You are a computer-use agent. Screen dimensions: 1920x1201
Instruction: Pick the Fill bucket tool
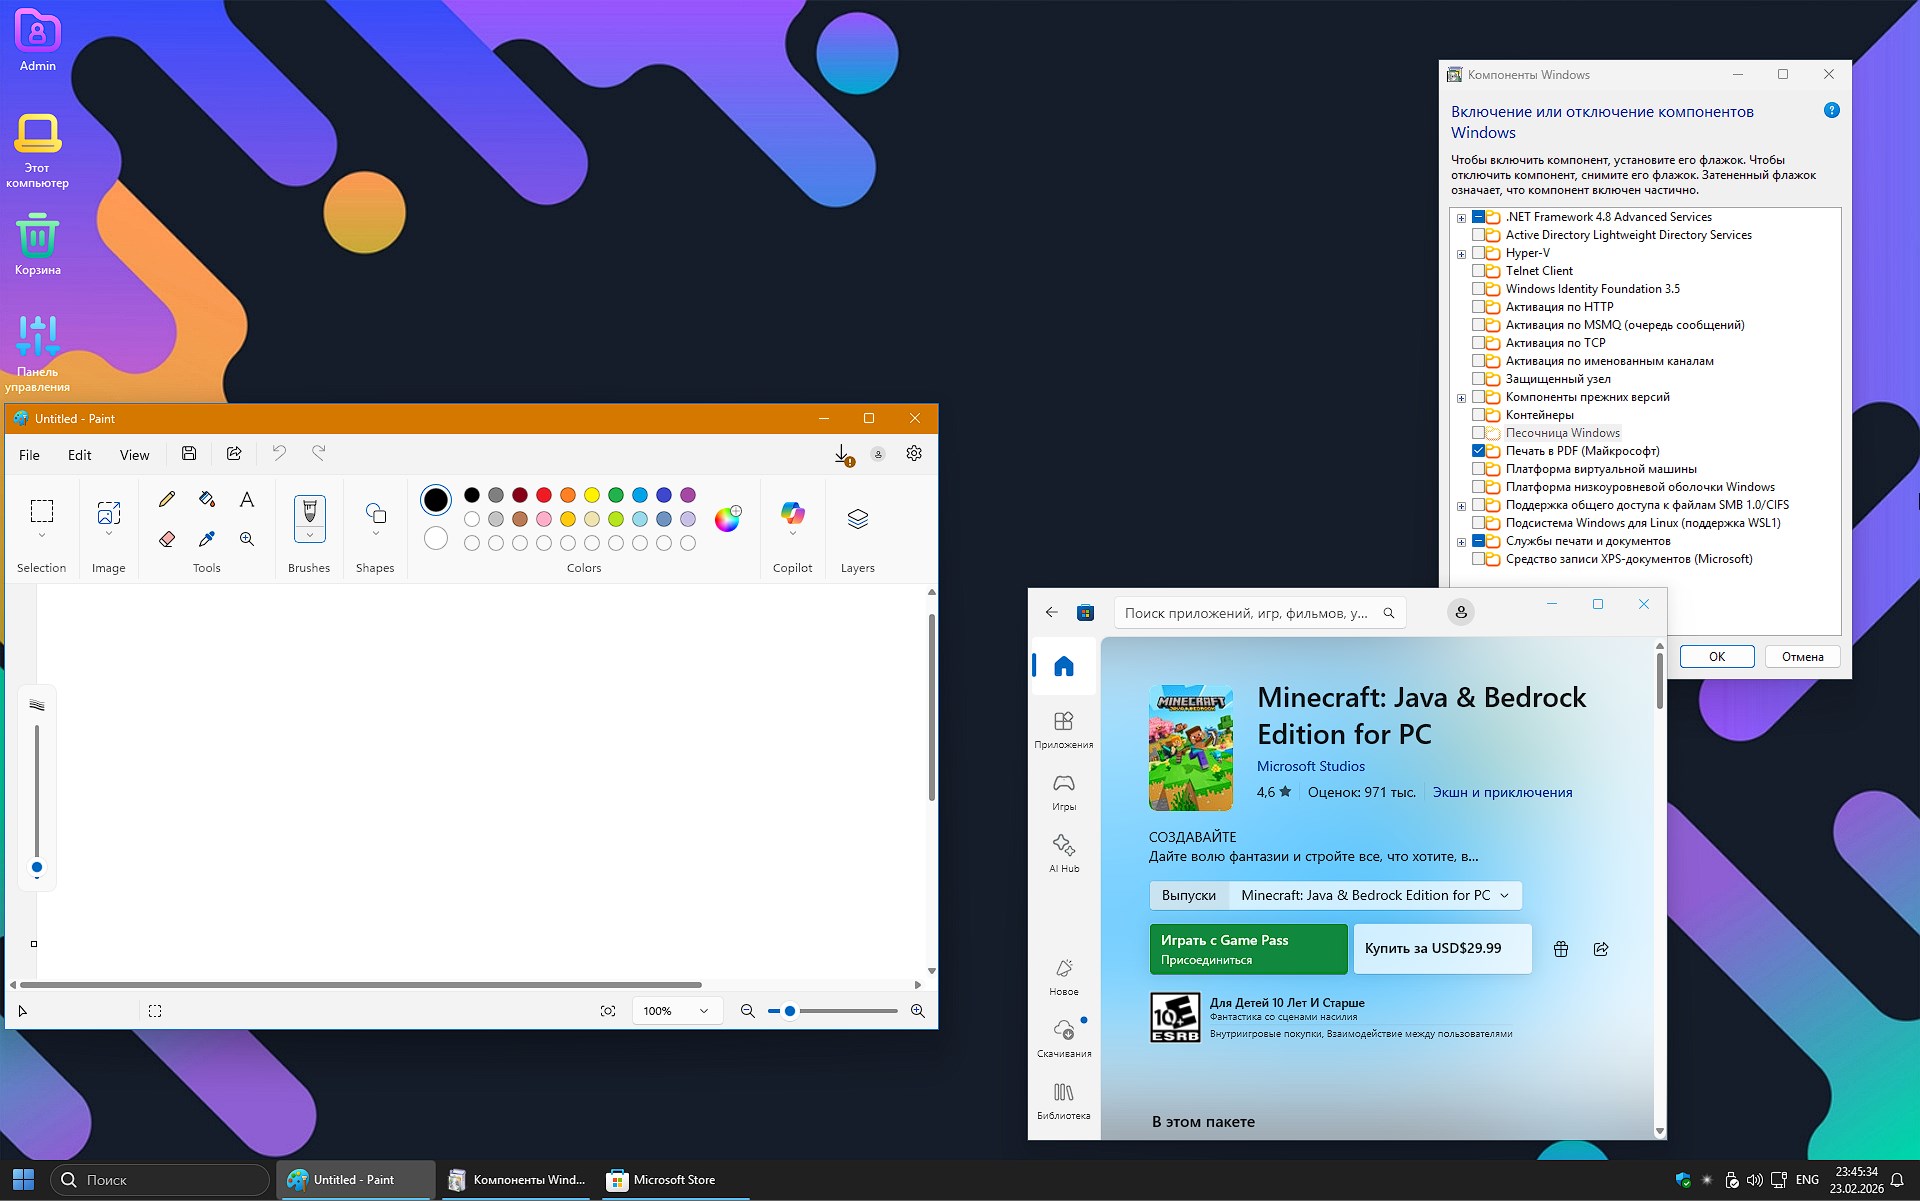tap(207, 499)
